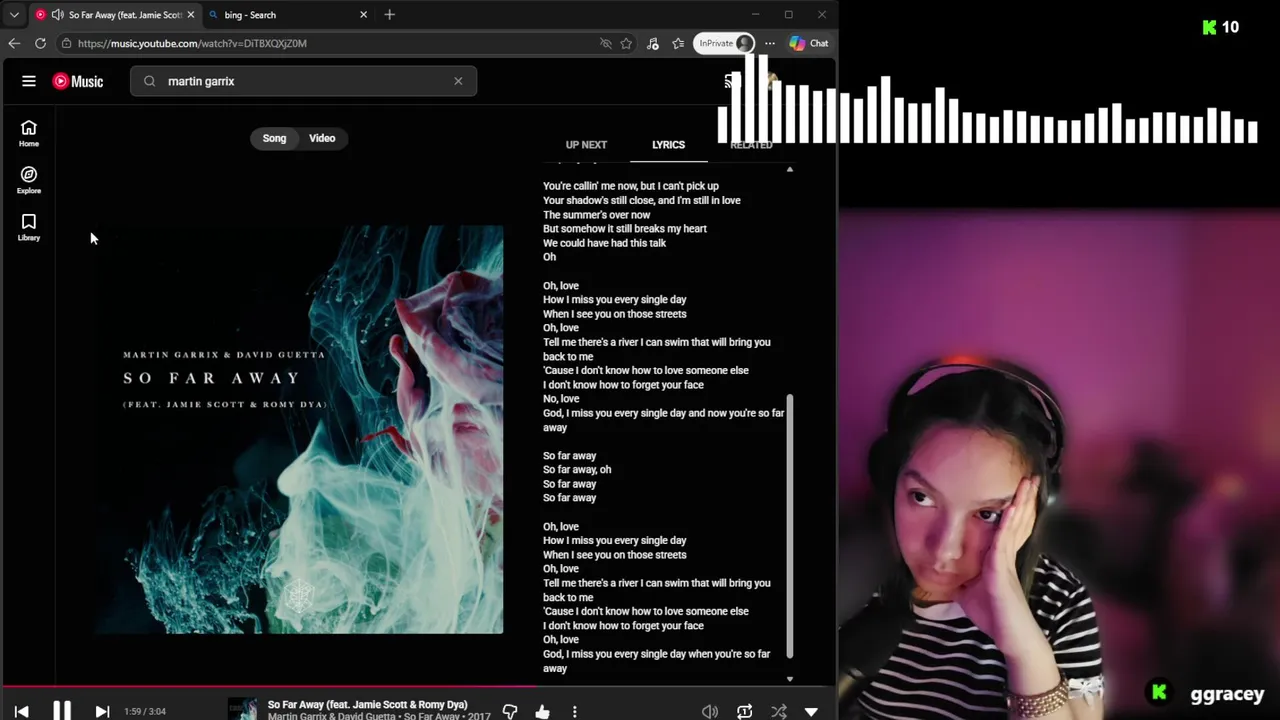Collapse the player page with down arrow
Image resolution: width=1280 pixels, height=720 pixels.
coord(811,711)
